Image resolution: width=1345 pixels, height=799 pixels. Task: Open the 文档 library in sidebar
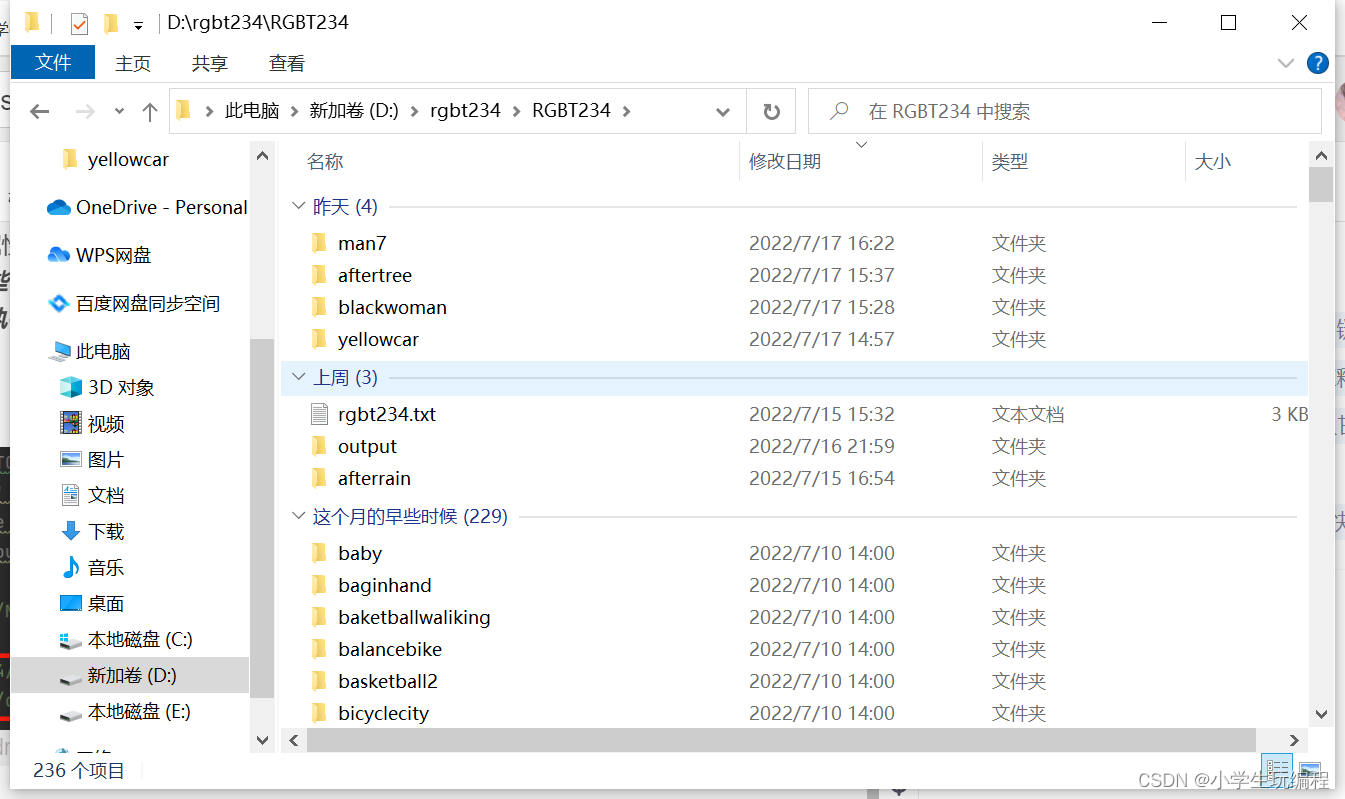coord(92,495)
